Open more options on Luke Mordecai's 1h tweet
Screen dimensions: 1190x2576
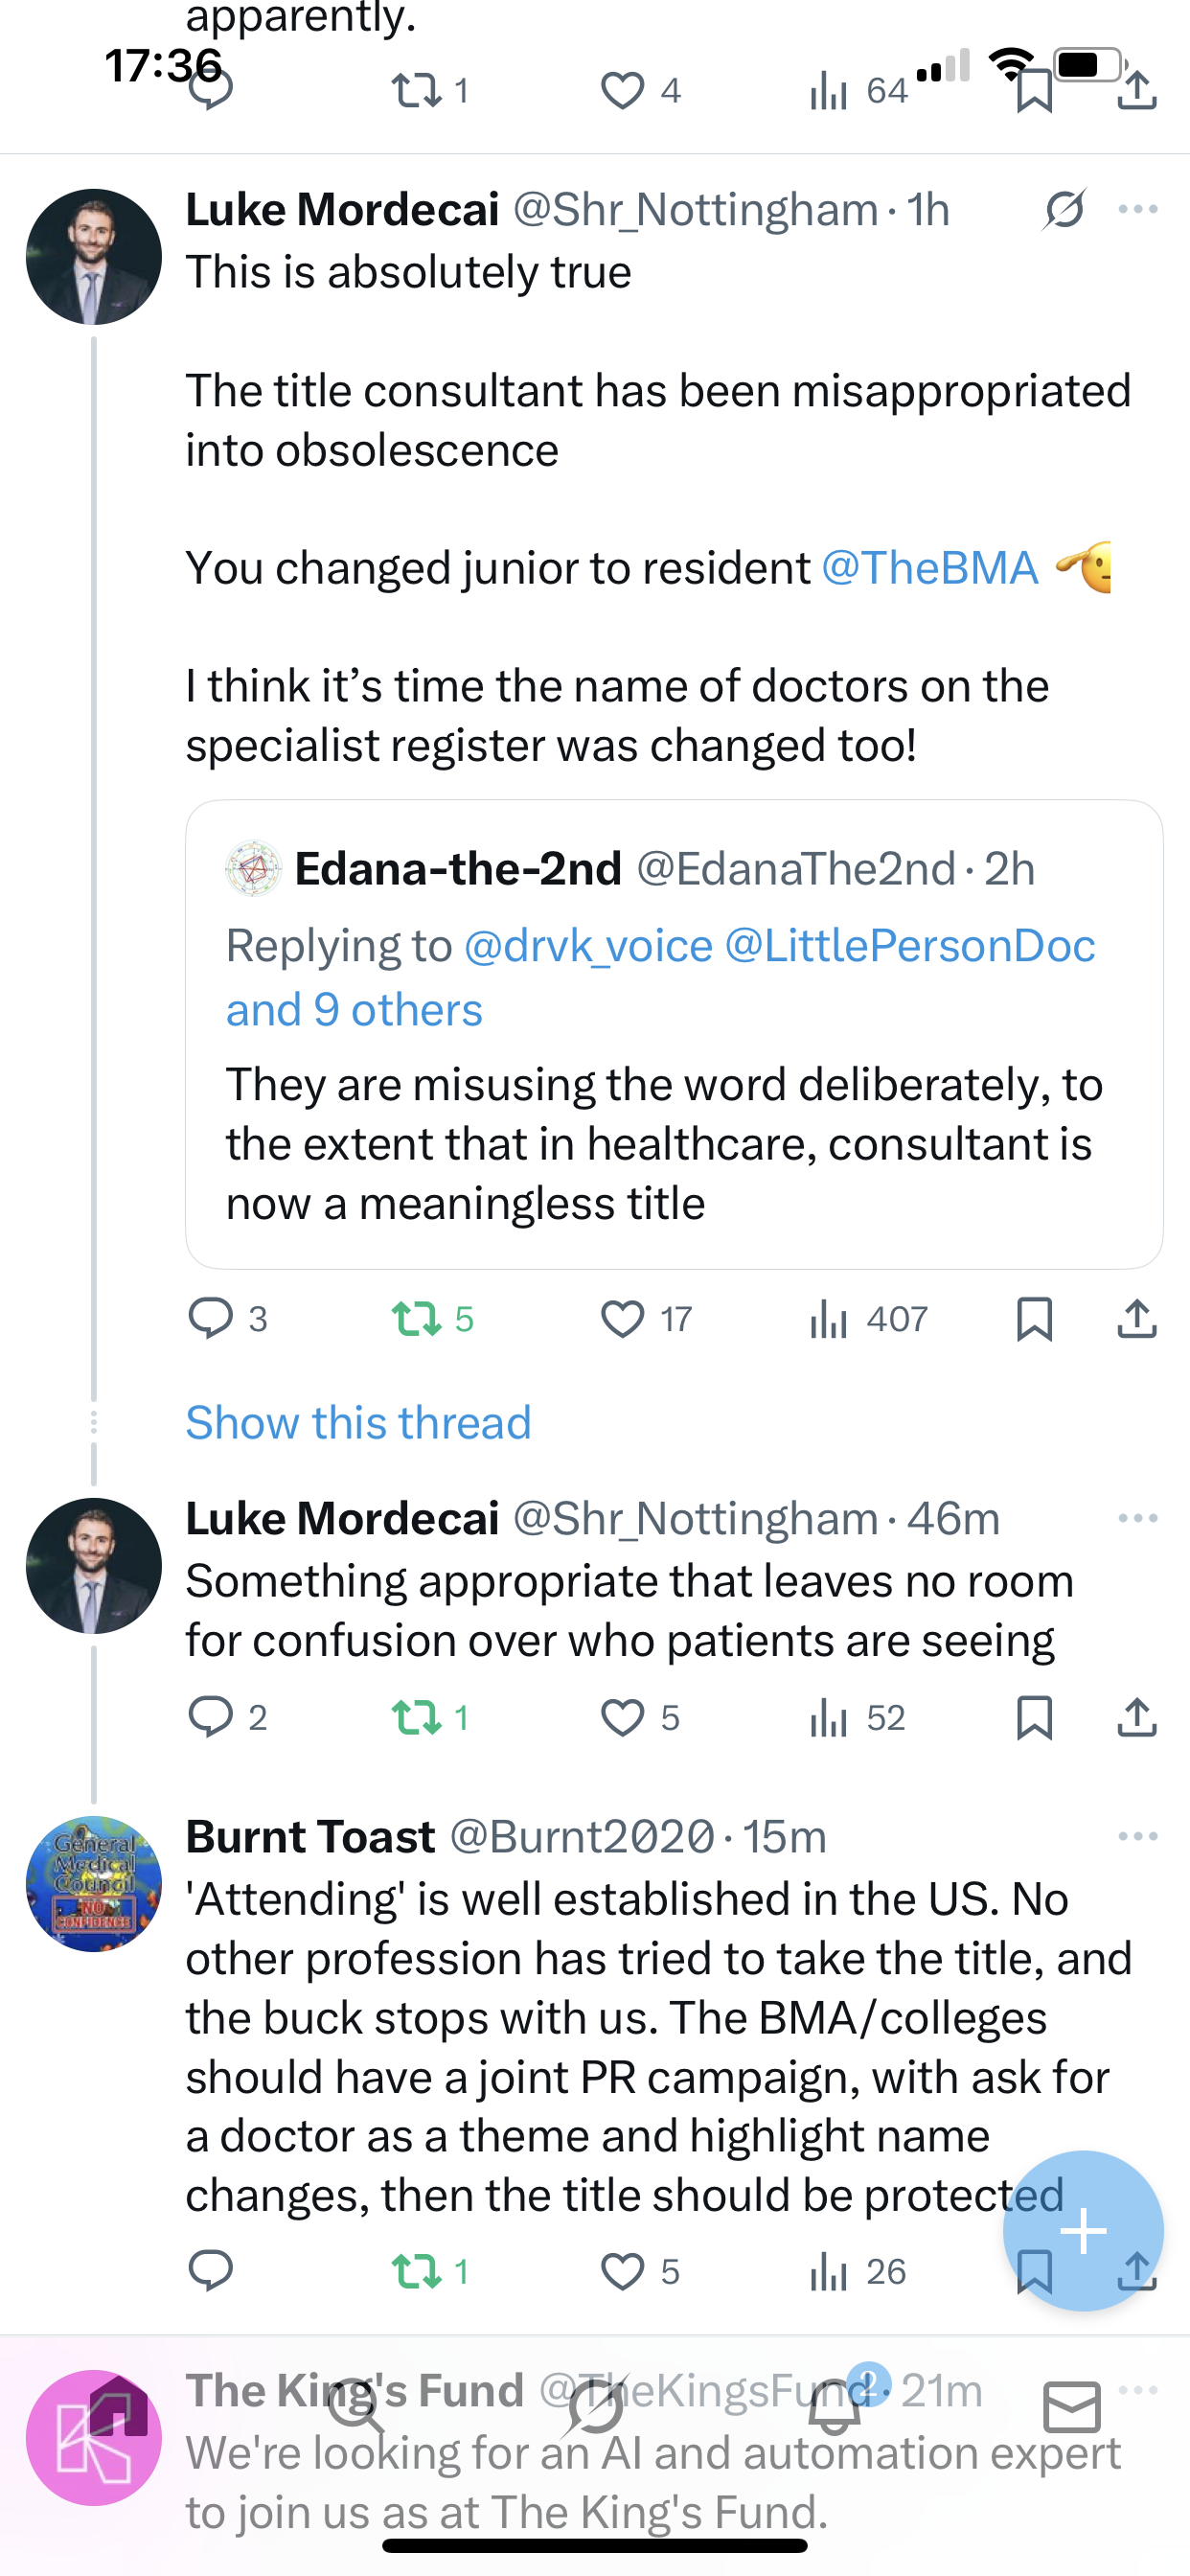click(x=1138, y=210)
